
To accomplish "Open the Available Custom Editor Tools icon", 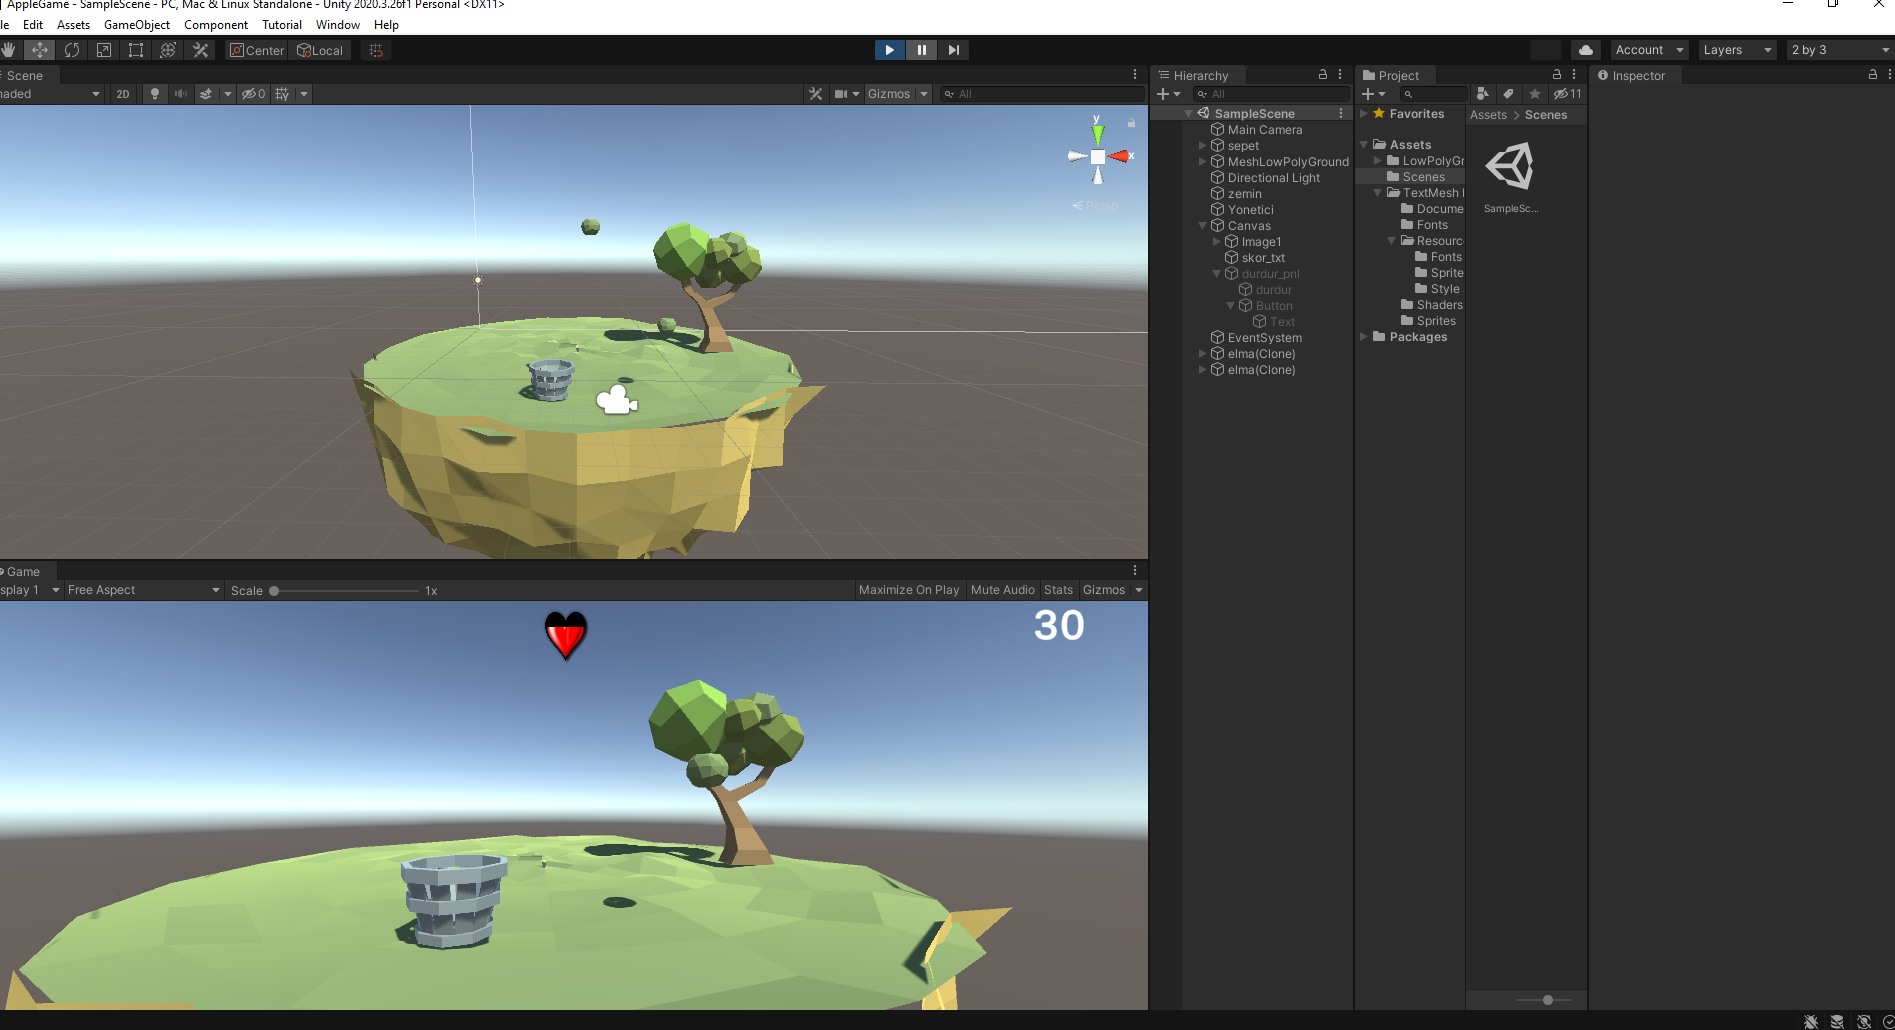I will (200, 50).
